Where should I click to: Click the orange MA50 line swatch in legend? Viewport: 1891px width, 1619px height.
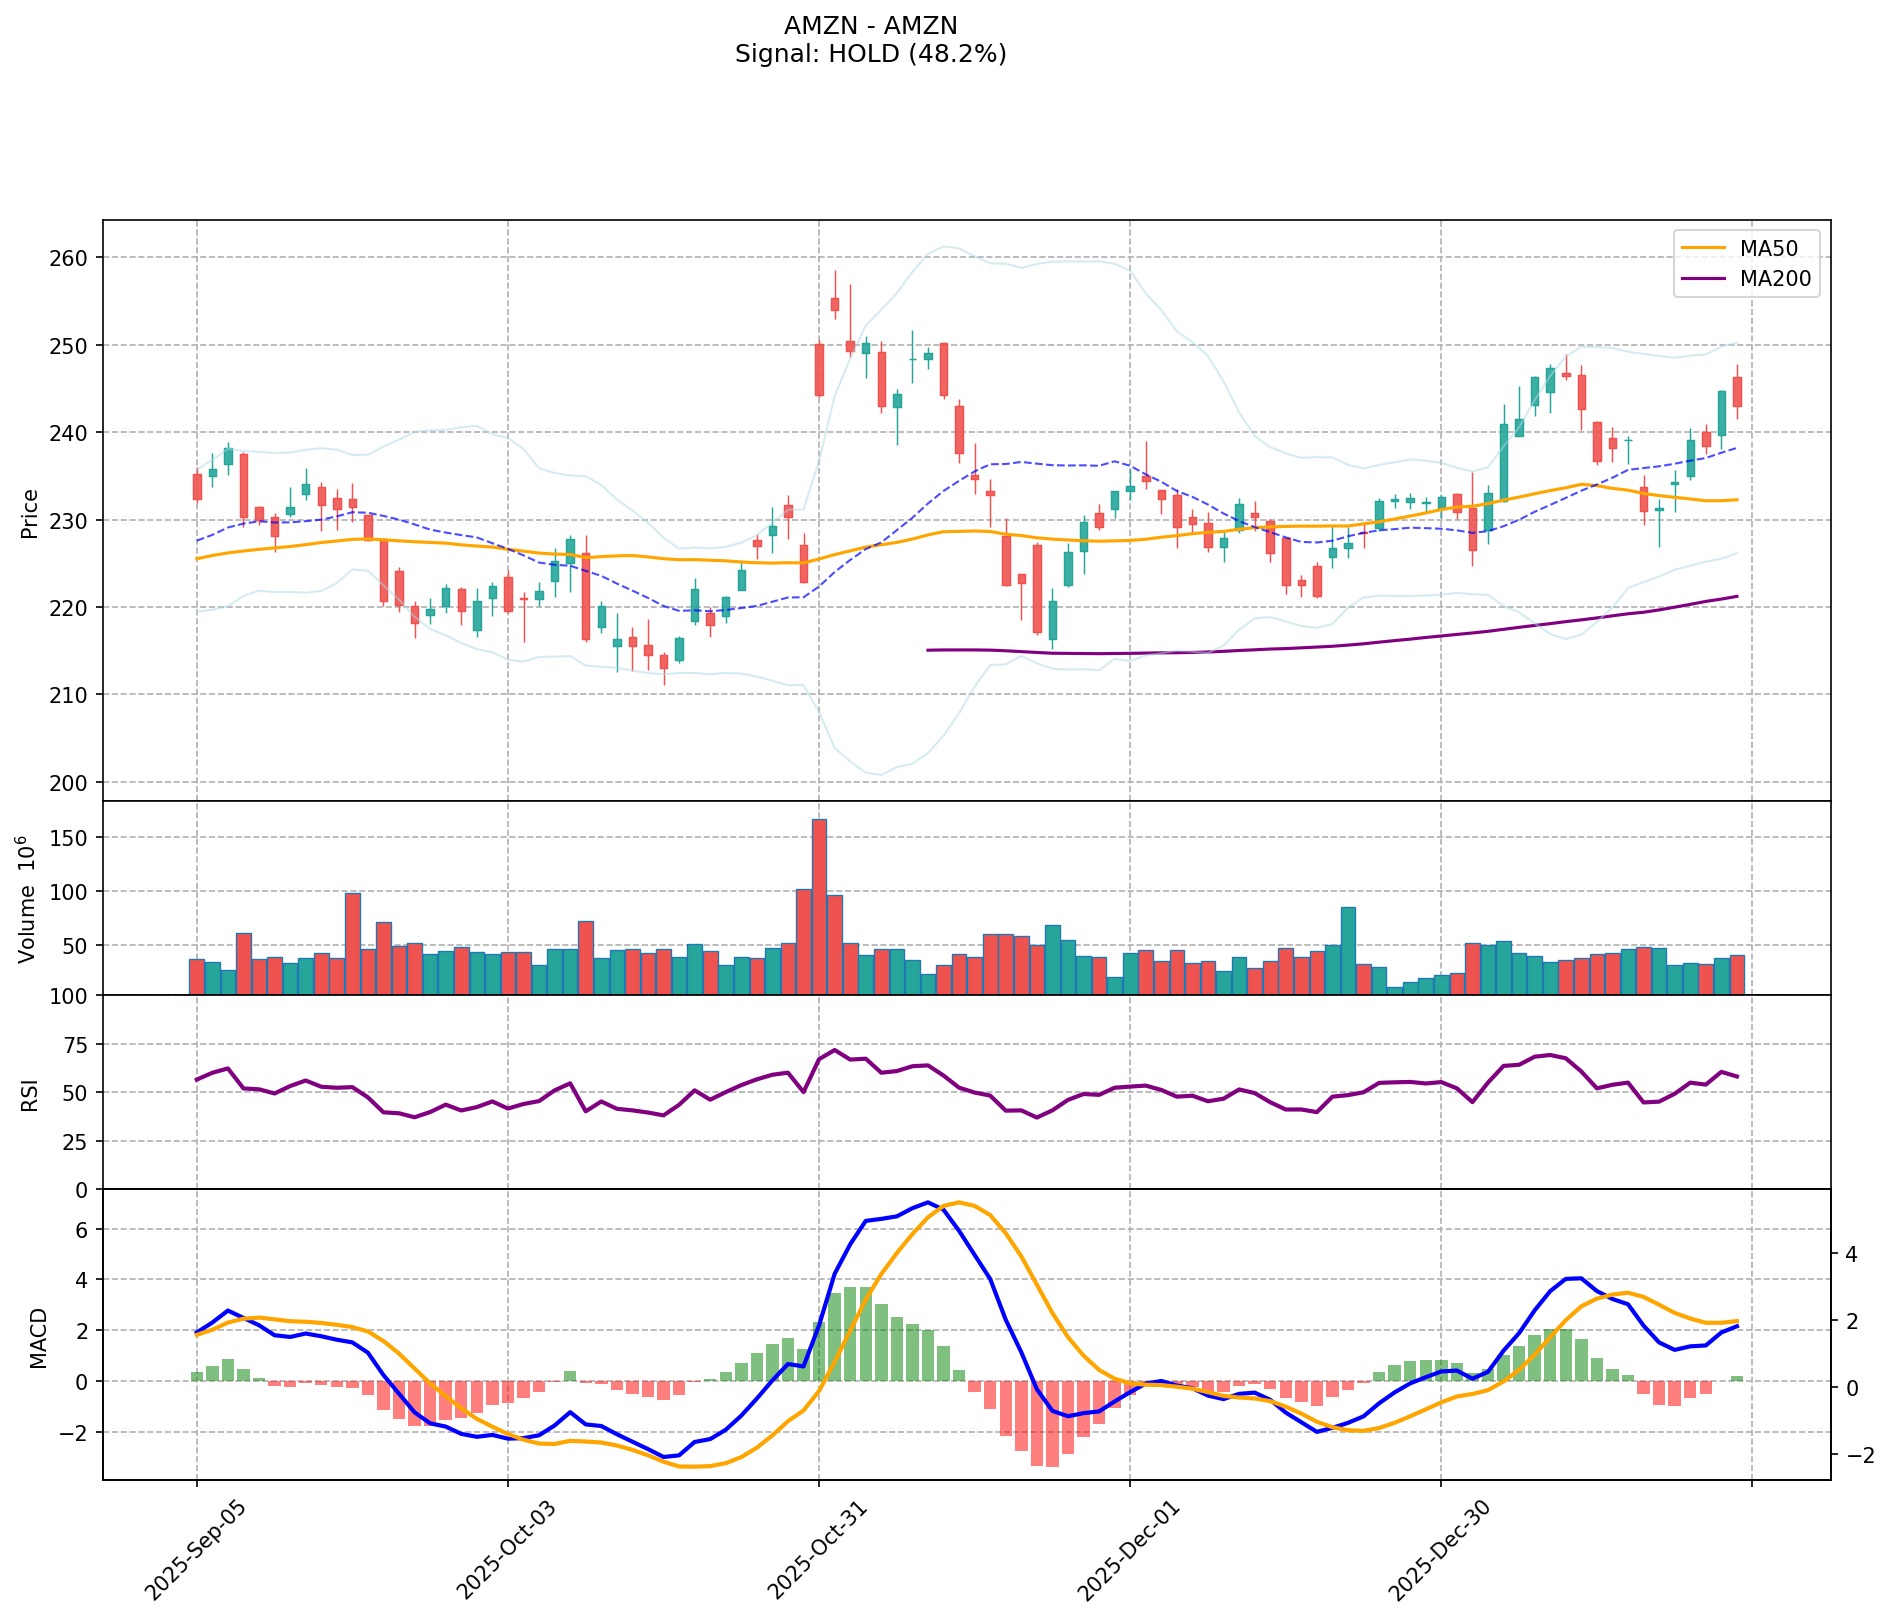click(x=1704, y=246)
